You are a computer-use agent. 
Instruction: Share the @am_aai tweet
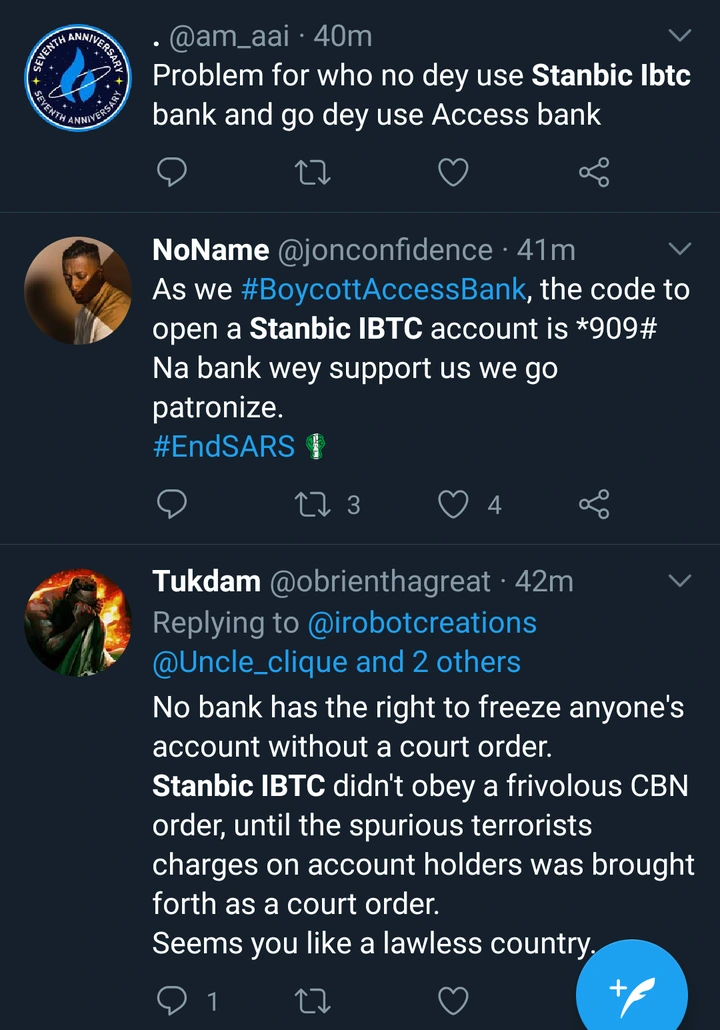pos(594,173)
